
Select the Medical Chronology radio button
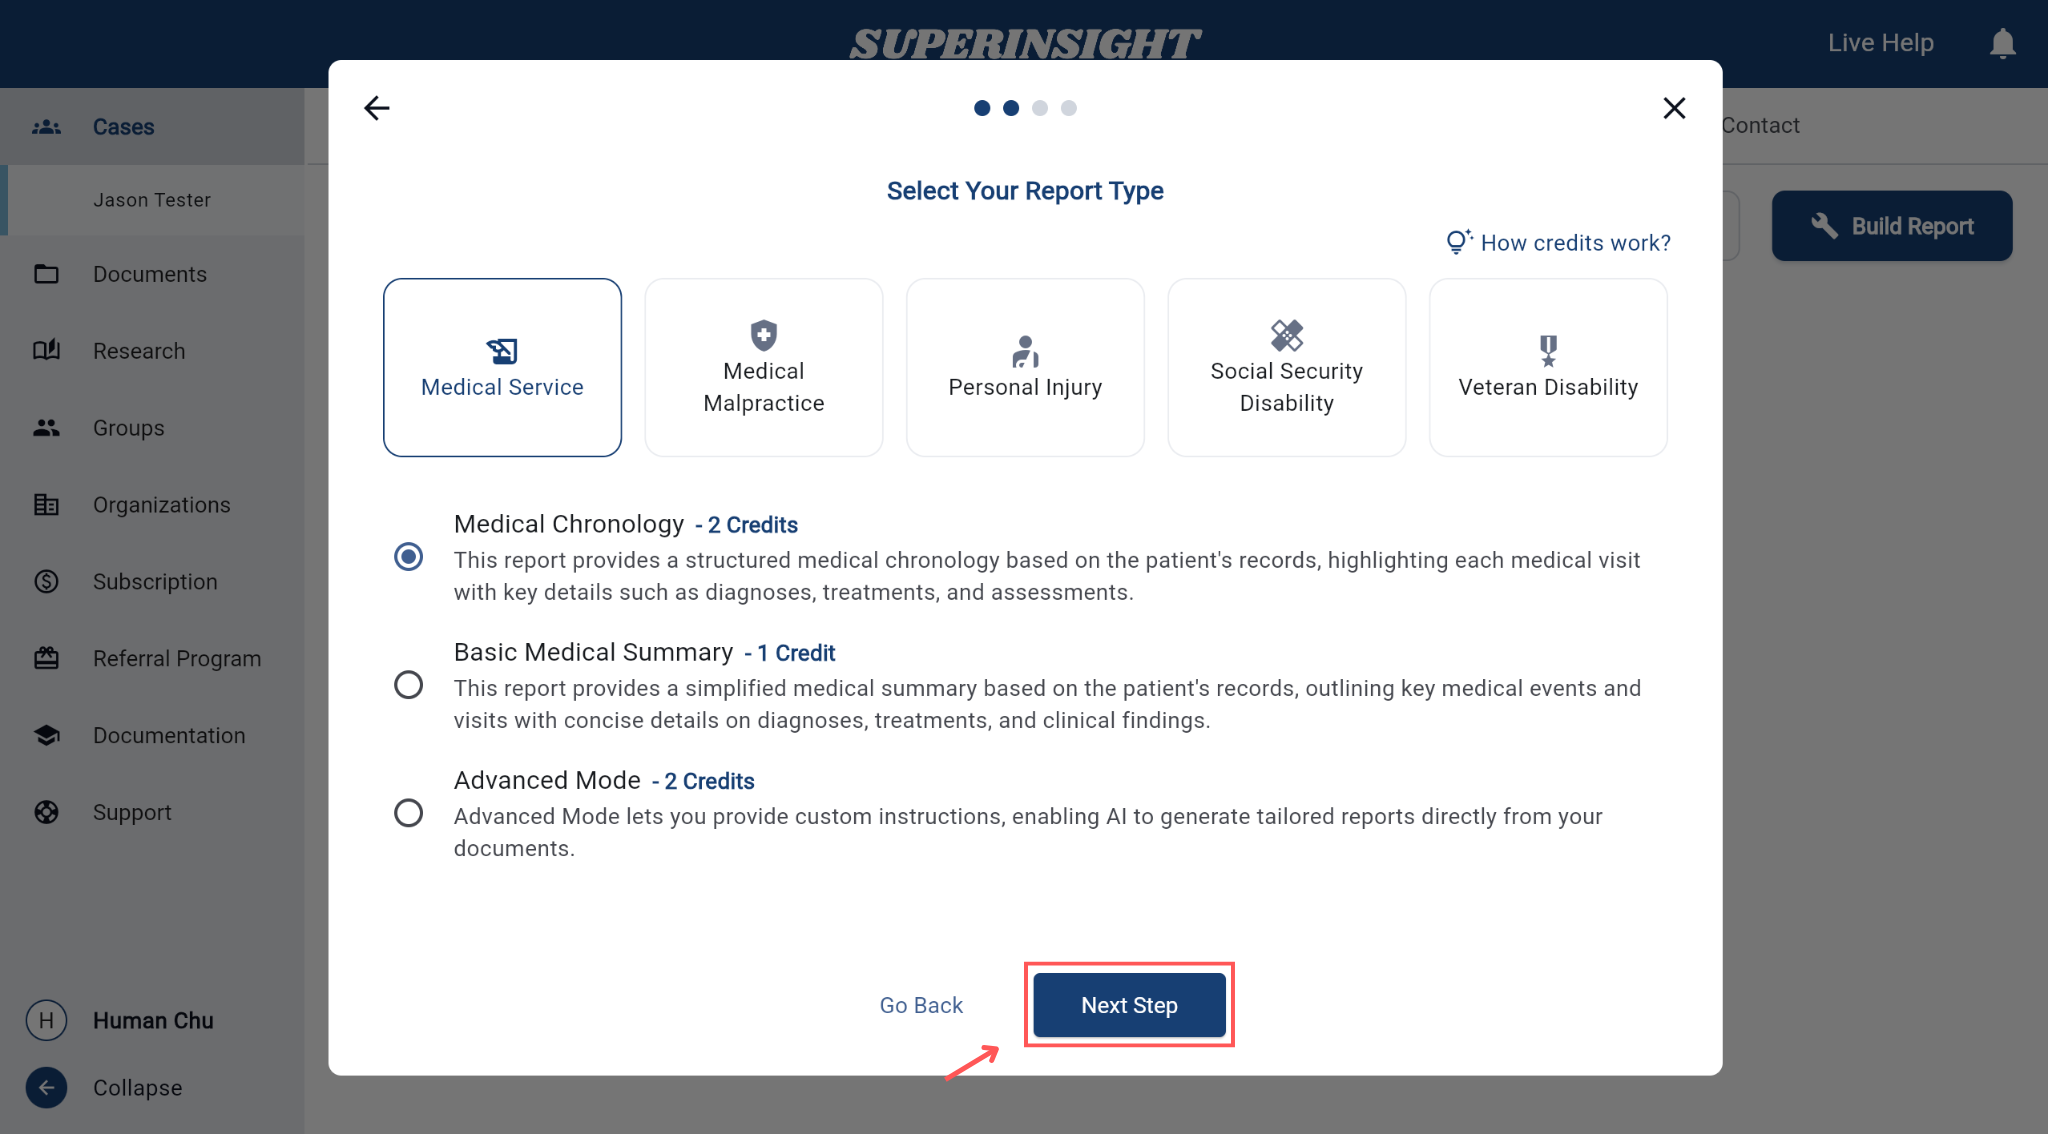[x=408, y=557]
